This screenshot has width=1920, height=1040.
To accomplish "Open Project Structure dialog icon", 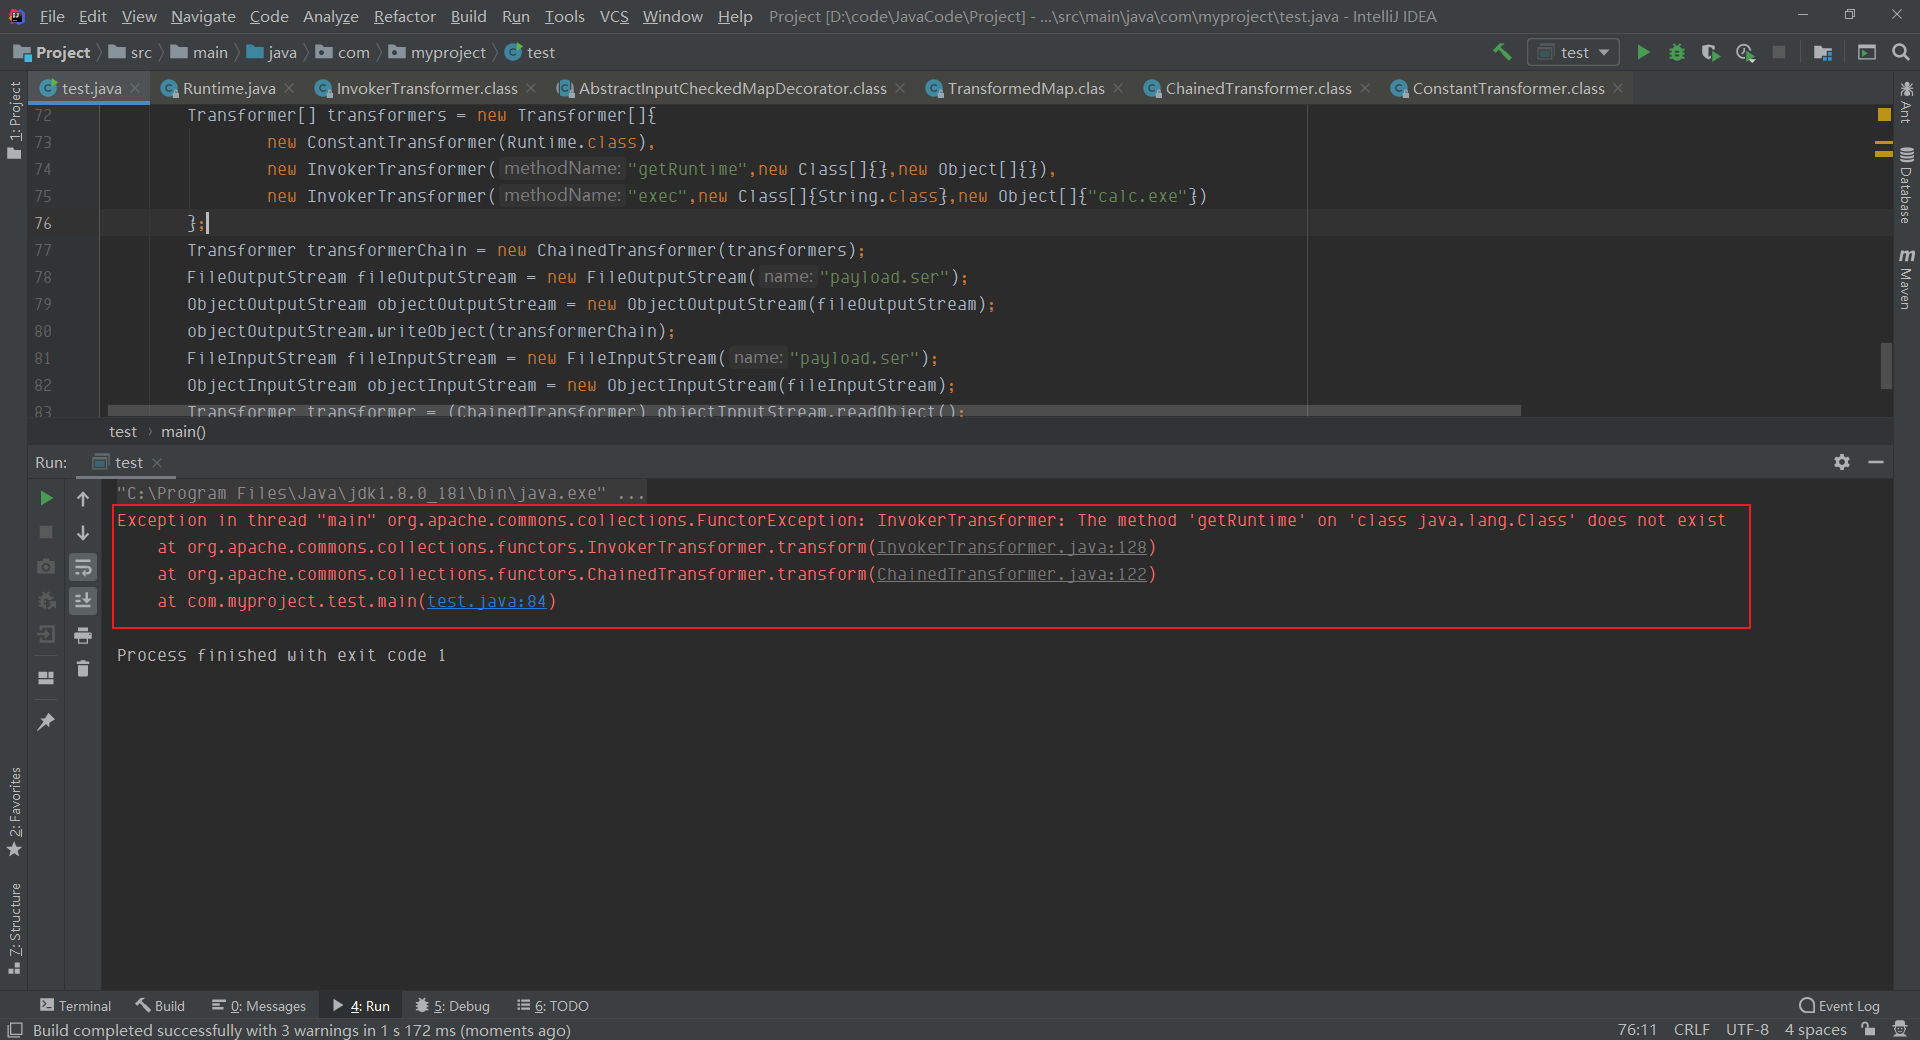I will [x=1823, y=52].
